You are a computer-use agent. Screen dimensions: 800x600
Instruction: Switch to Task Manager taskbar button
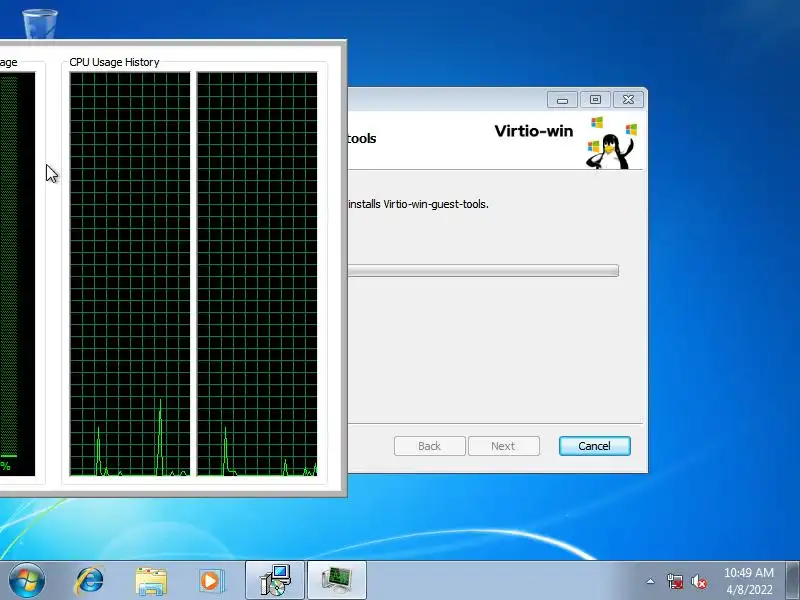[x=337, y=580]
